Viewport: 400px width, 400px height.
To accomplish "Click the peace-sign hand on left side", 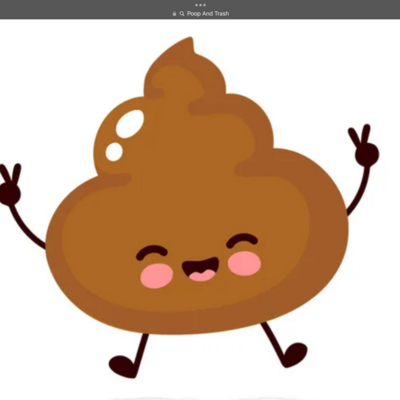I will tap(10, 184).
